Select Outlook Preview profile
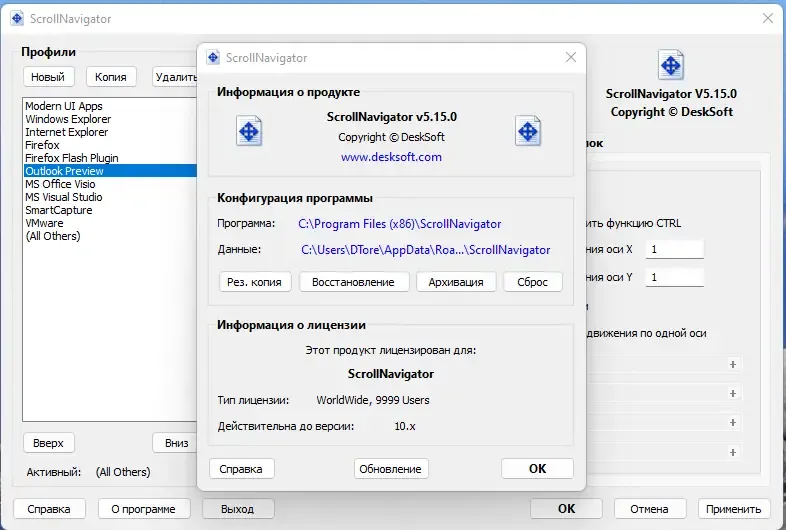Screen dimensions: 786x530 pos(110,171)
